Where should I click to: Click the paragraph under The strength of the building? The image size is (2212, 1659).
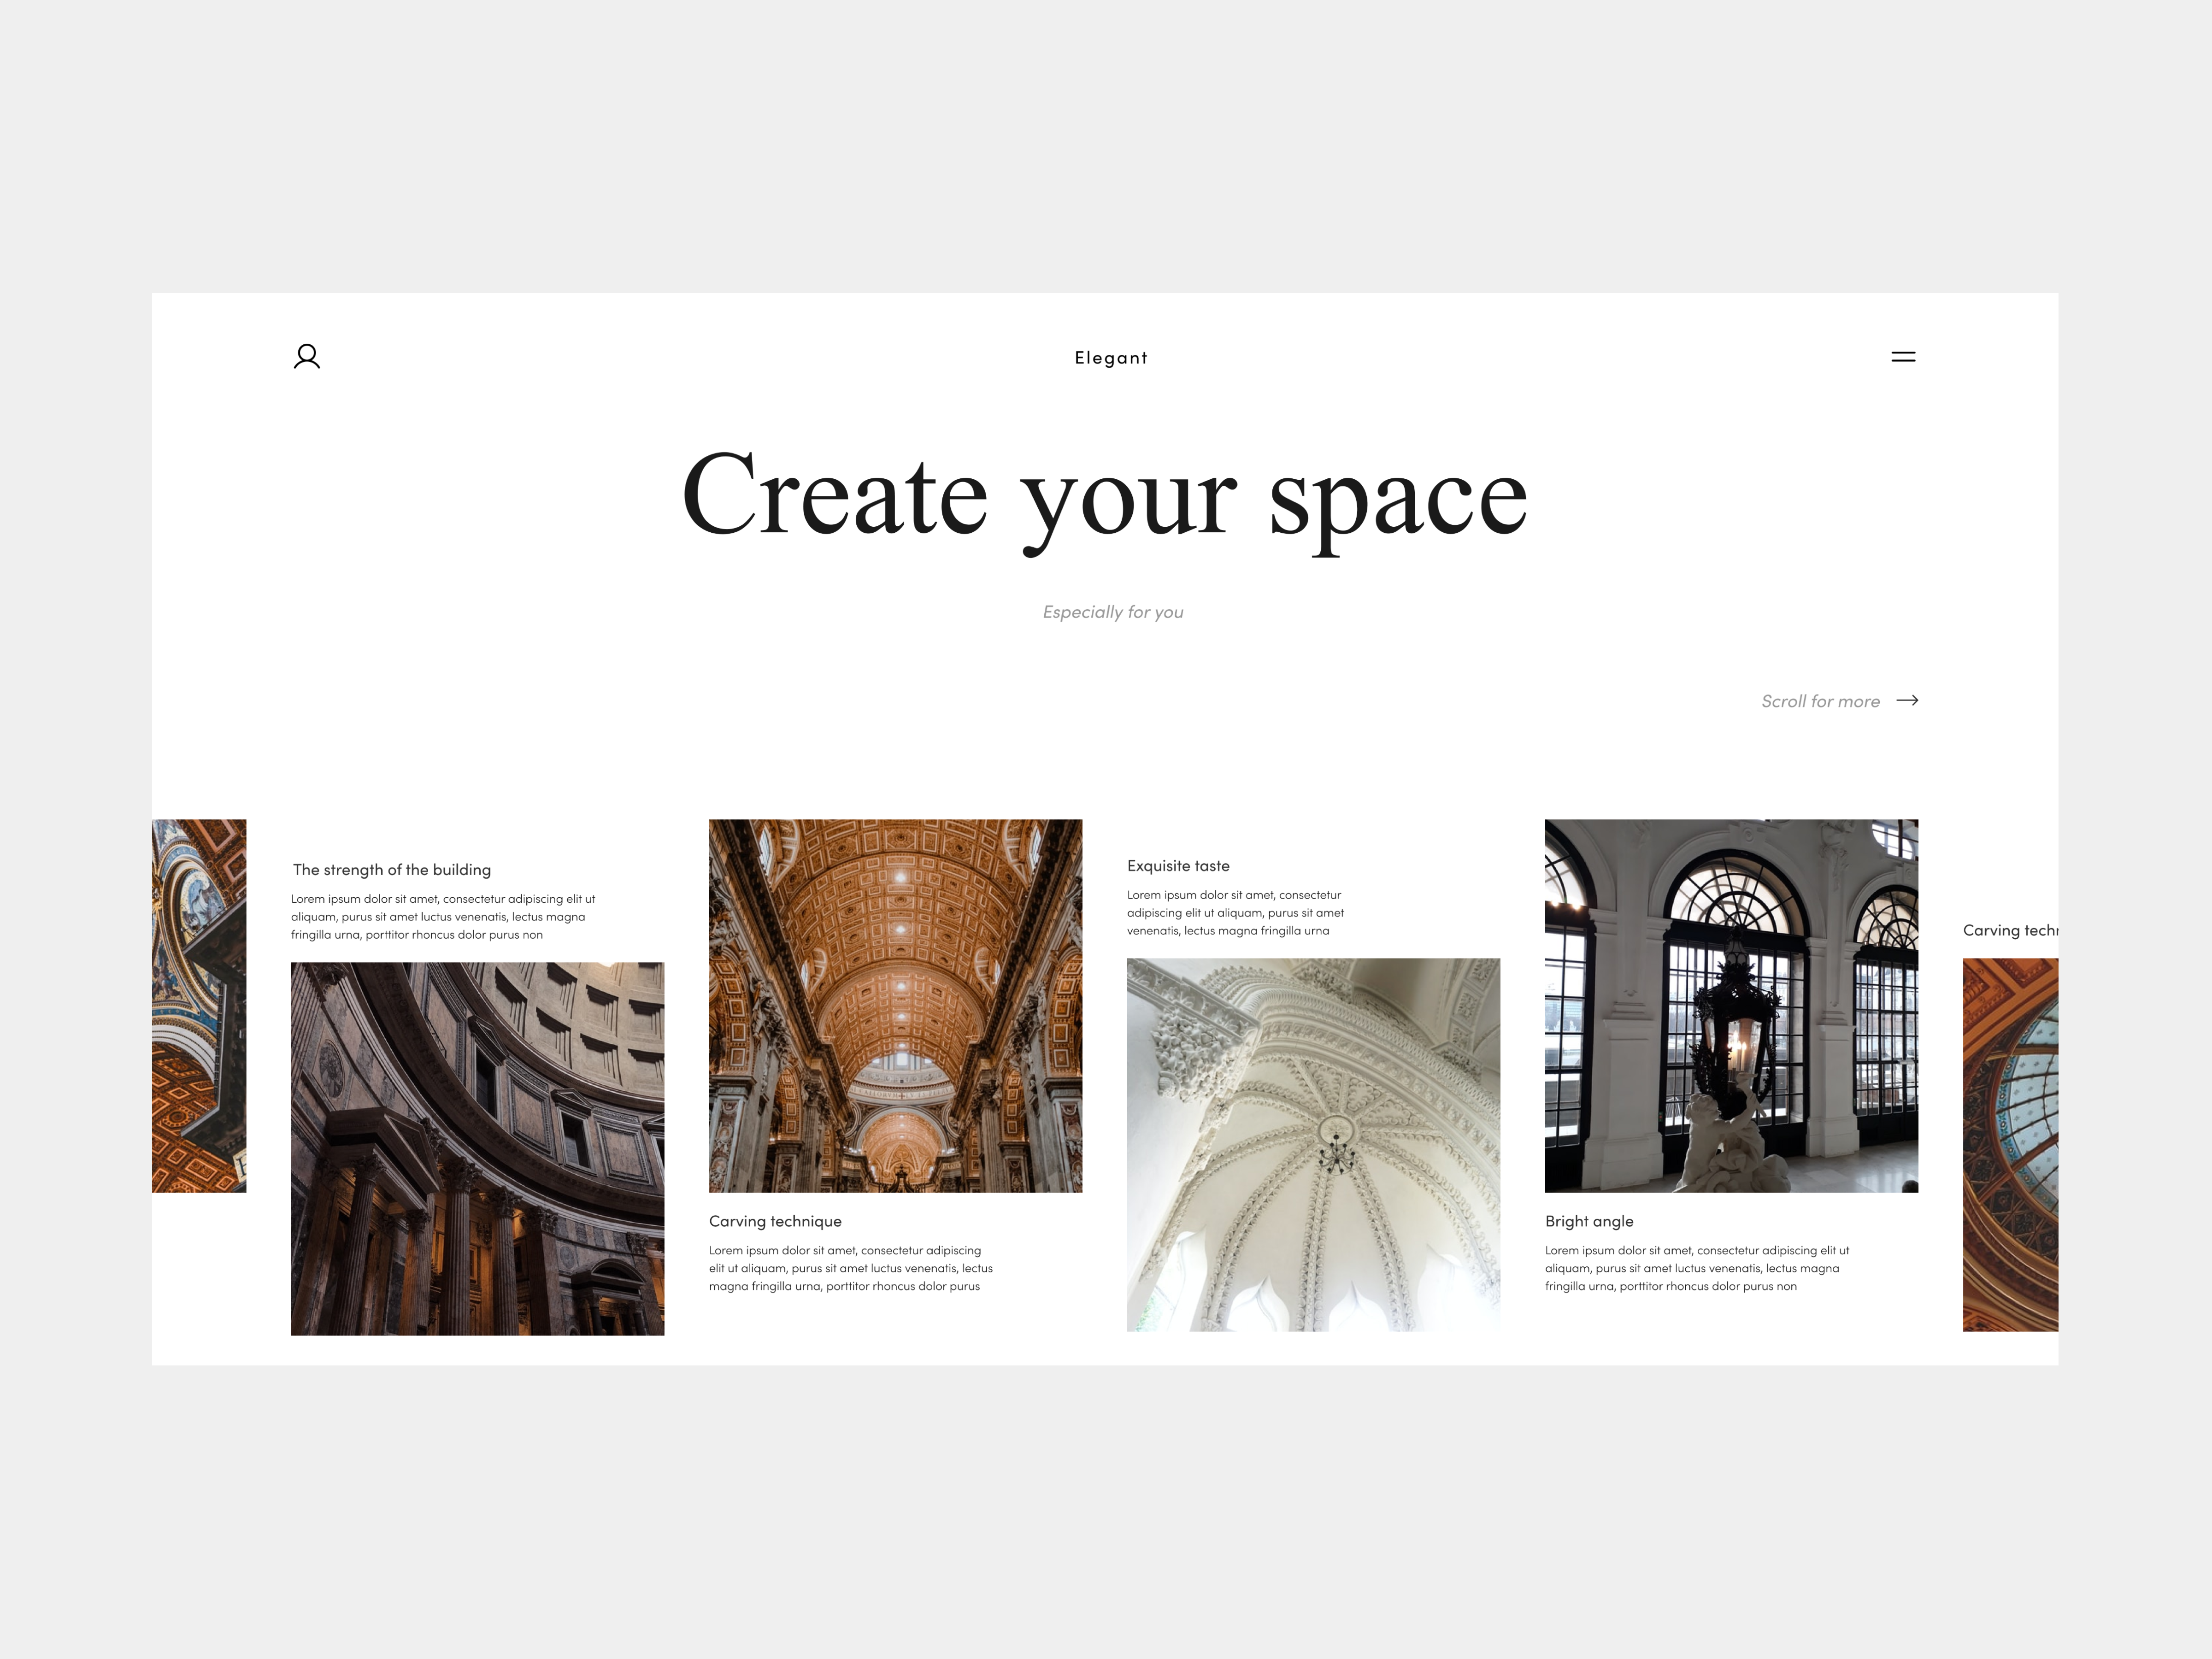pyautogui.click(x=443, y=916)
